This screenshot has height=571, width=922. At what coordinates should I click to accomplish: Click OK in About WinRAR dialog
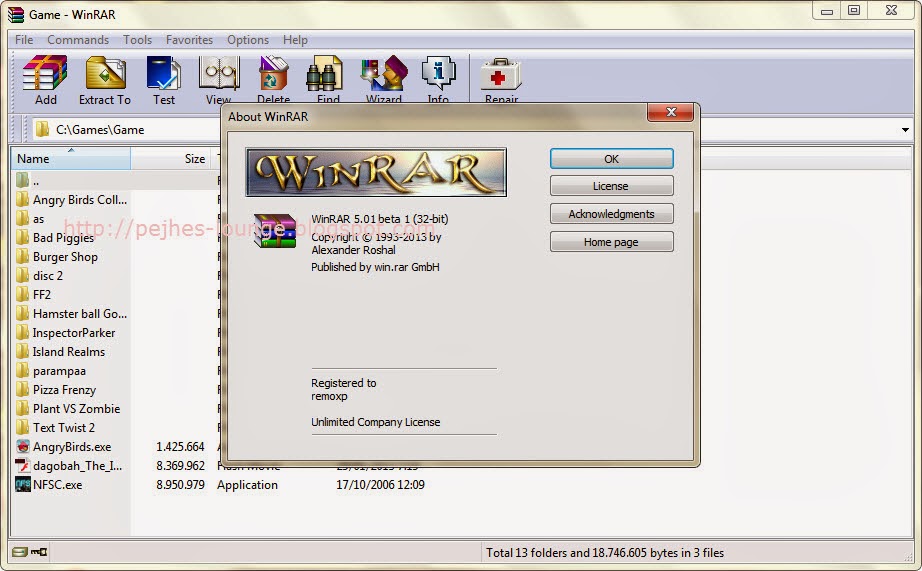(x=612, y=159)
